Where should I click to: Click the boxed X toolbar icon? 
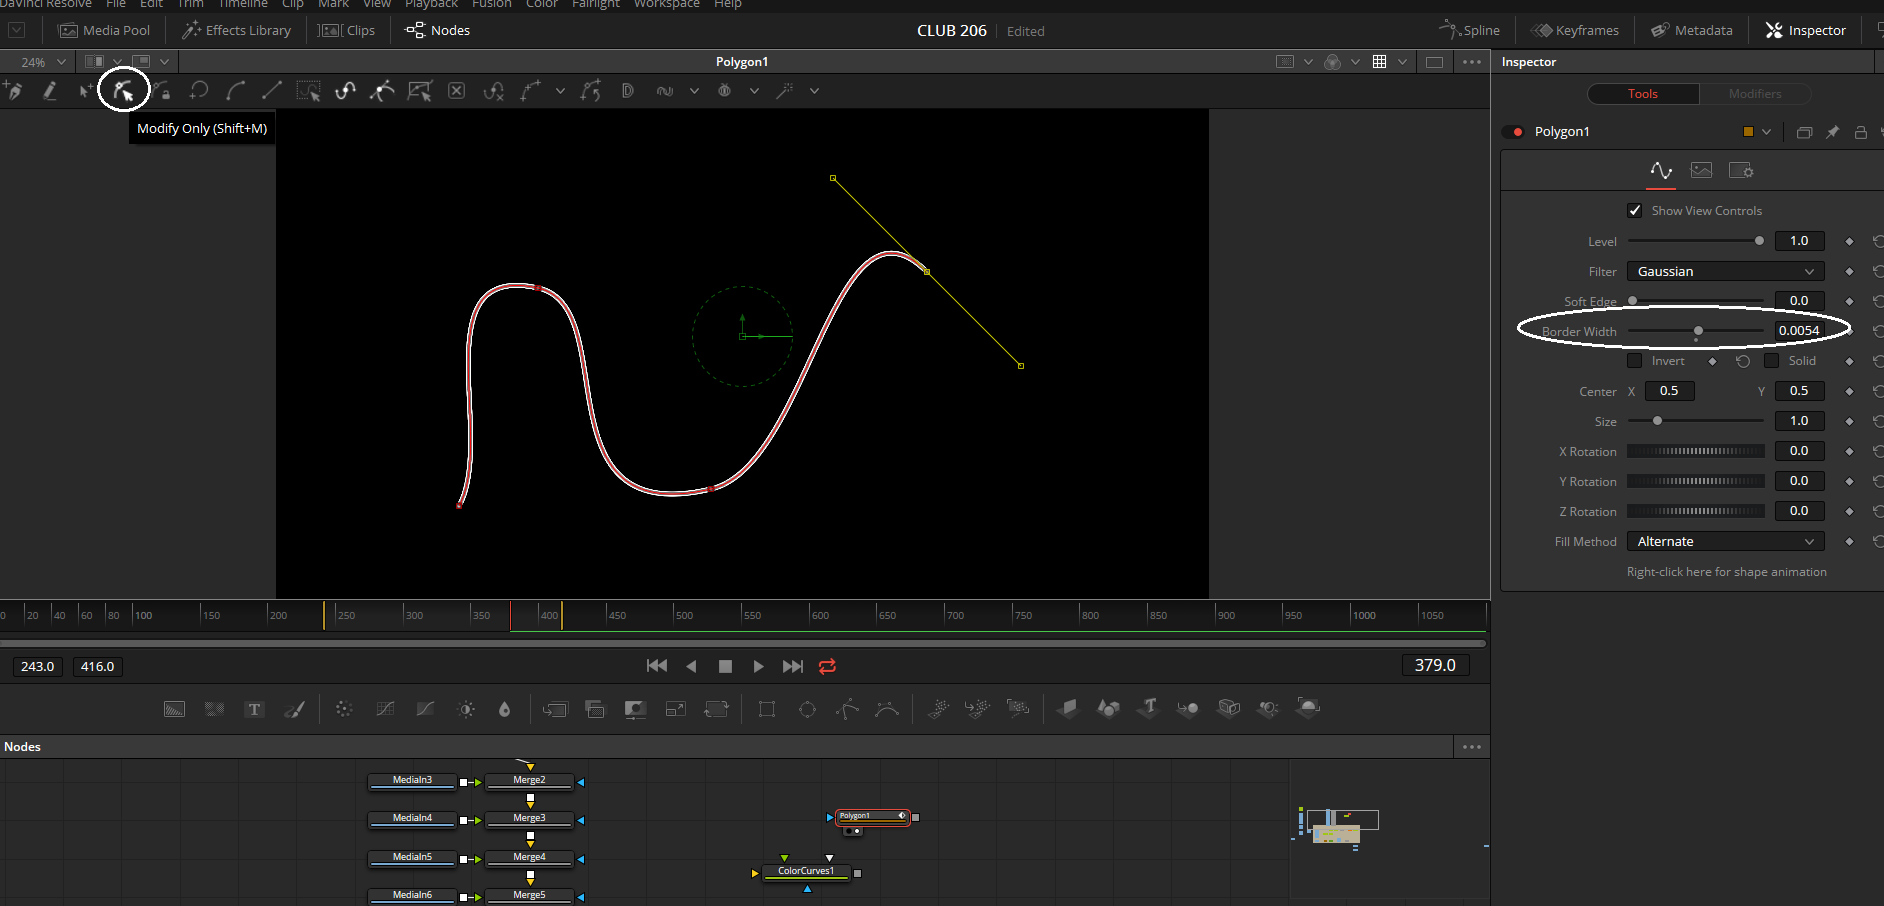(x=456, y=91)
